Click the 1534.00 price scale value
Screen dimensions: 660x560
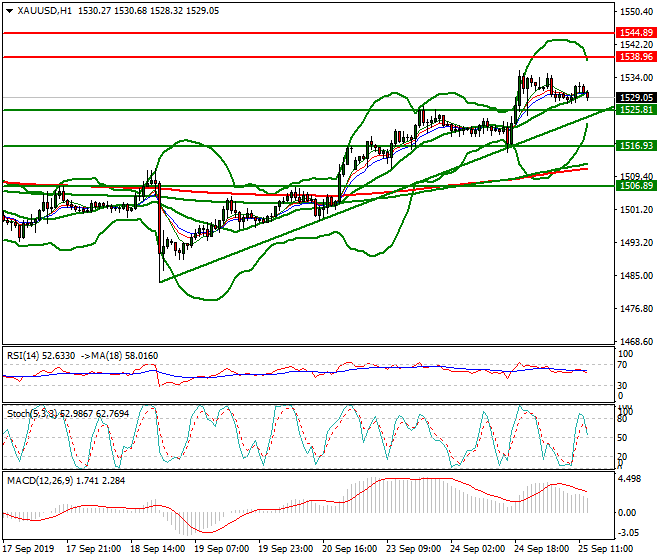point(636,77)
